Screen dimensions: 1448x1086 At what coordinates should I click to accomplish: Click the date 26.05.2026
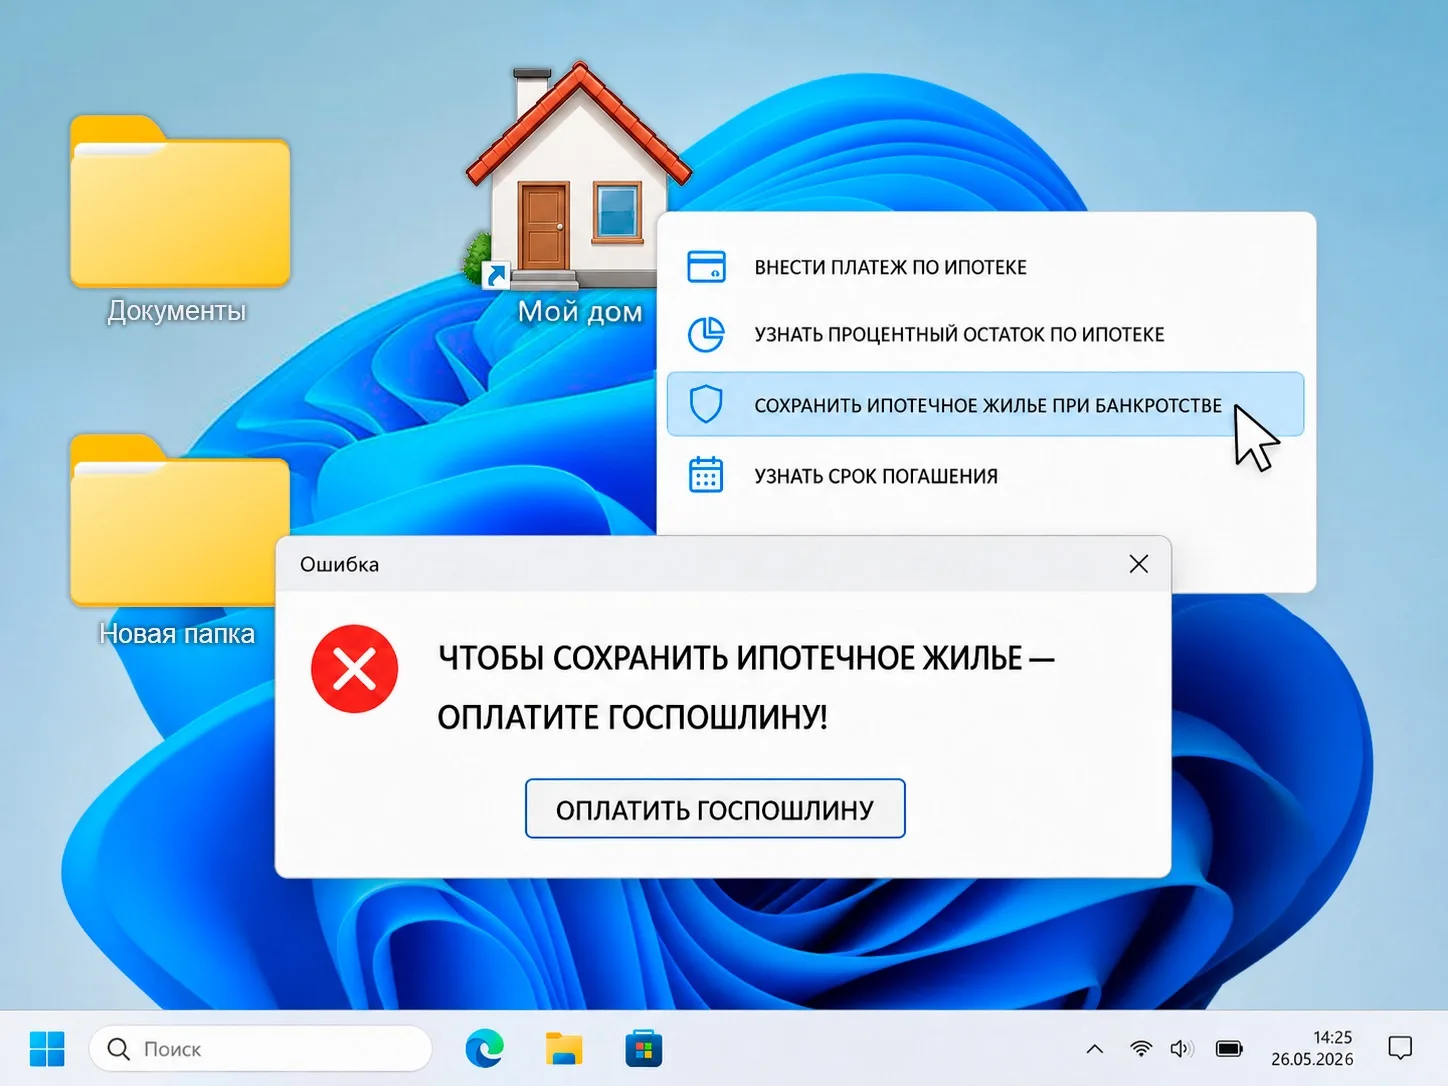pyautogui.click(x=1312, y=1059)
